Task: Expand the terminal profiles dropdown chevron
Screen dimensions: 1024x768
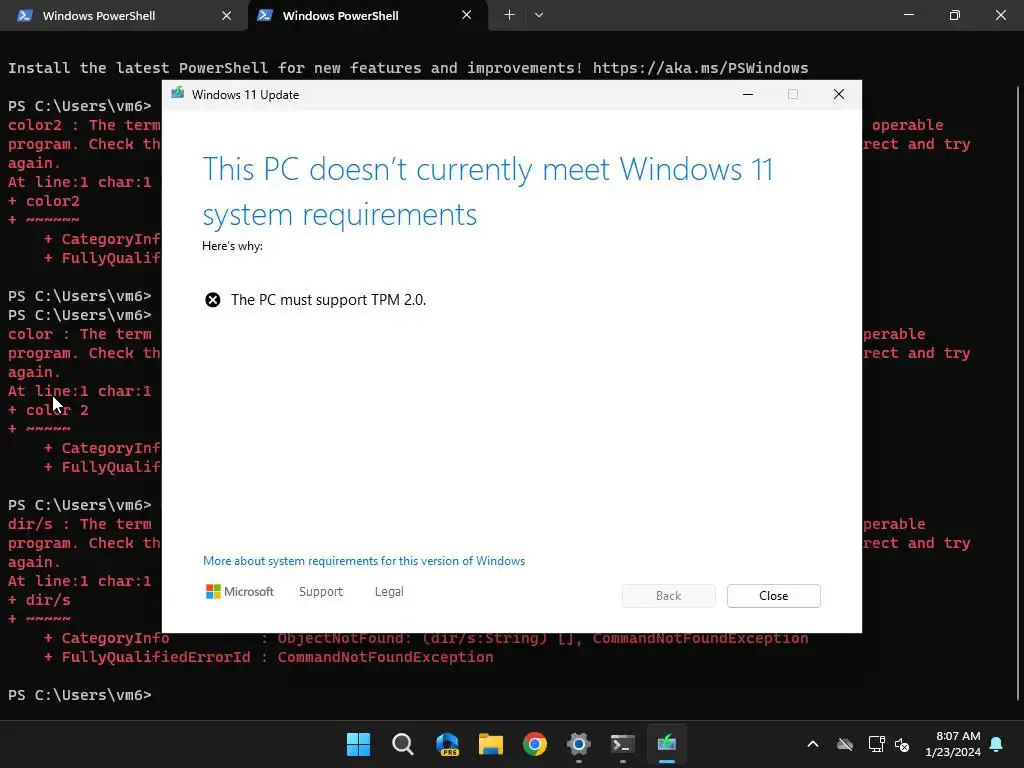Action: [x=539, y=15]
